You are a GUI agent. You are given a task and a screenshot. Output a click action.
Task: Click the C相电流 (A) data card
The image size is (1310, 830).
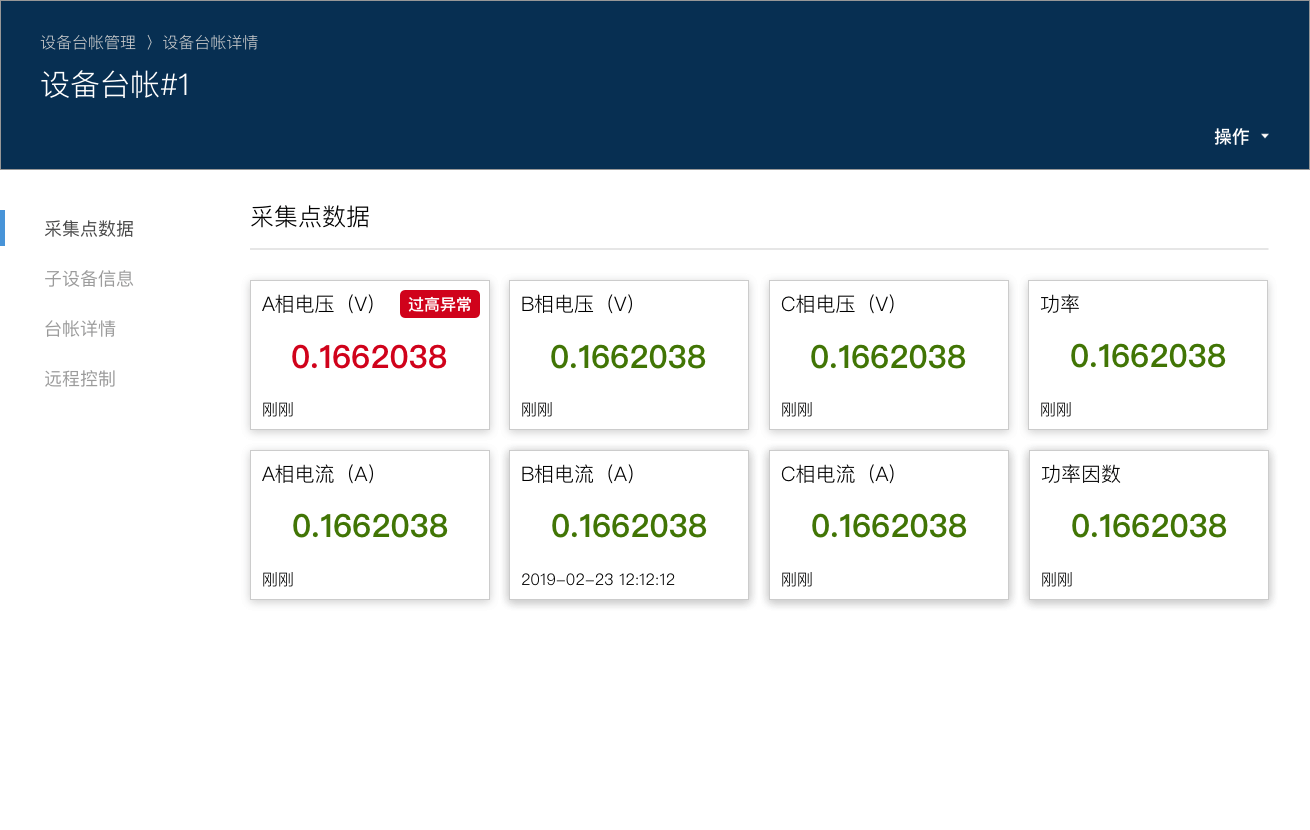pos(888,525)
